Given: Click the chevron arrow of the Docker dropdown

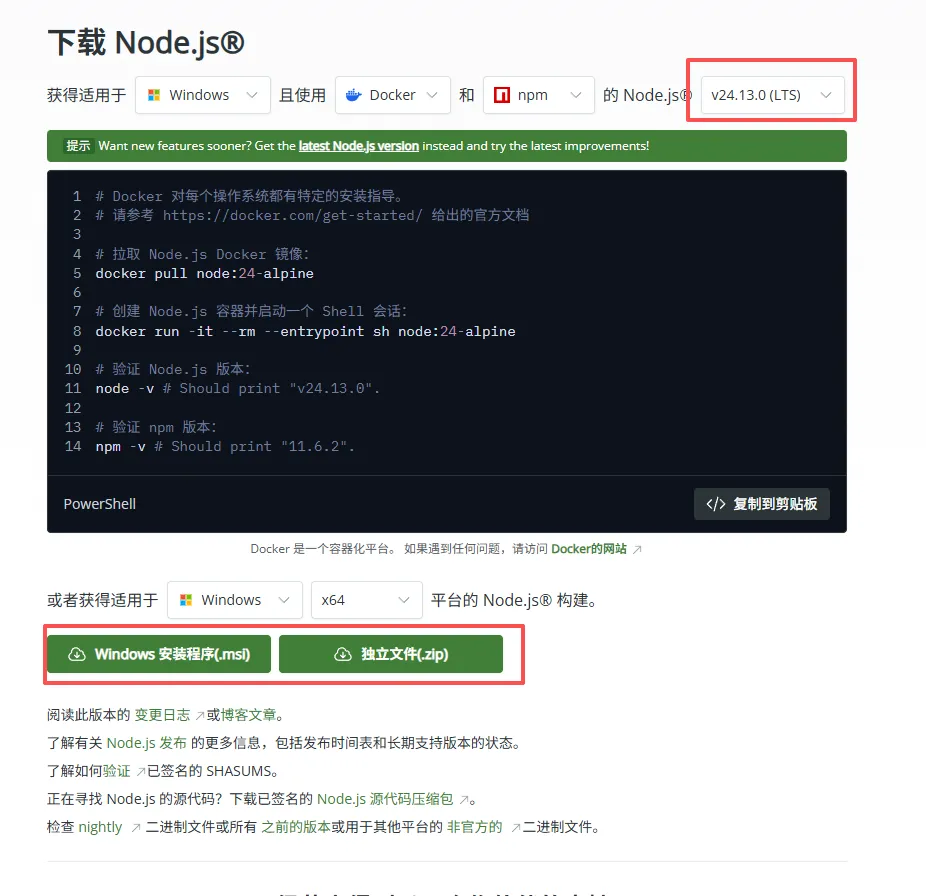Looking at the screenshot, I should pyautogui.click(x=432, y=95).
